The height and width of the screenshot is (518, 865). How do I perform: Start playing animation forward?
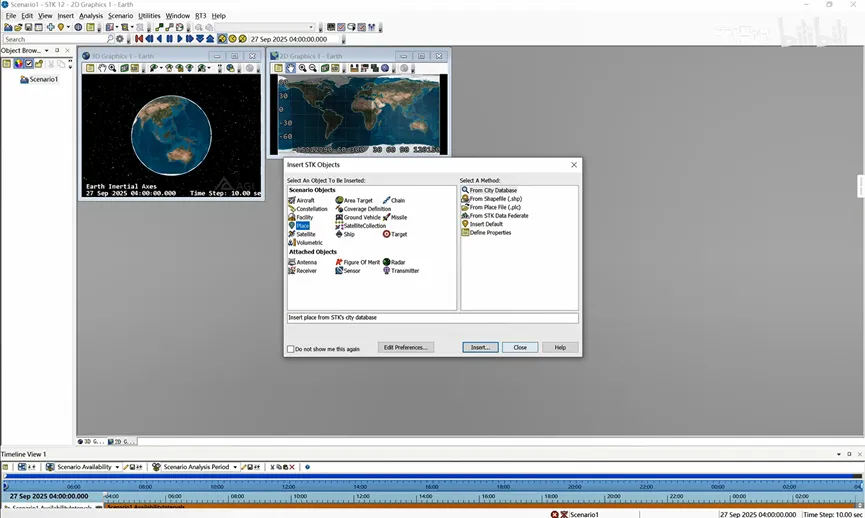[x=180, y=39]
